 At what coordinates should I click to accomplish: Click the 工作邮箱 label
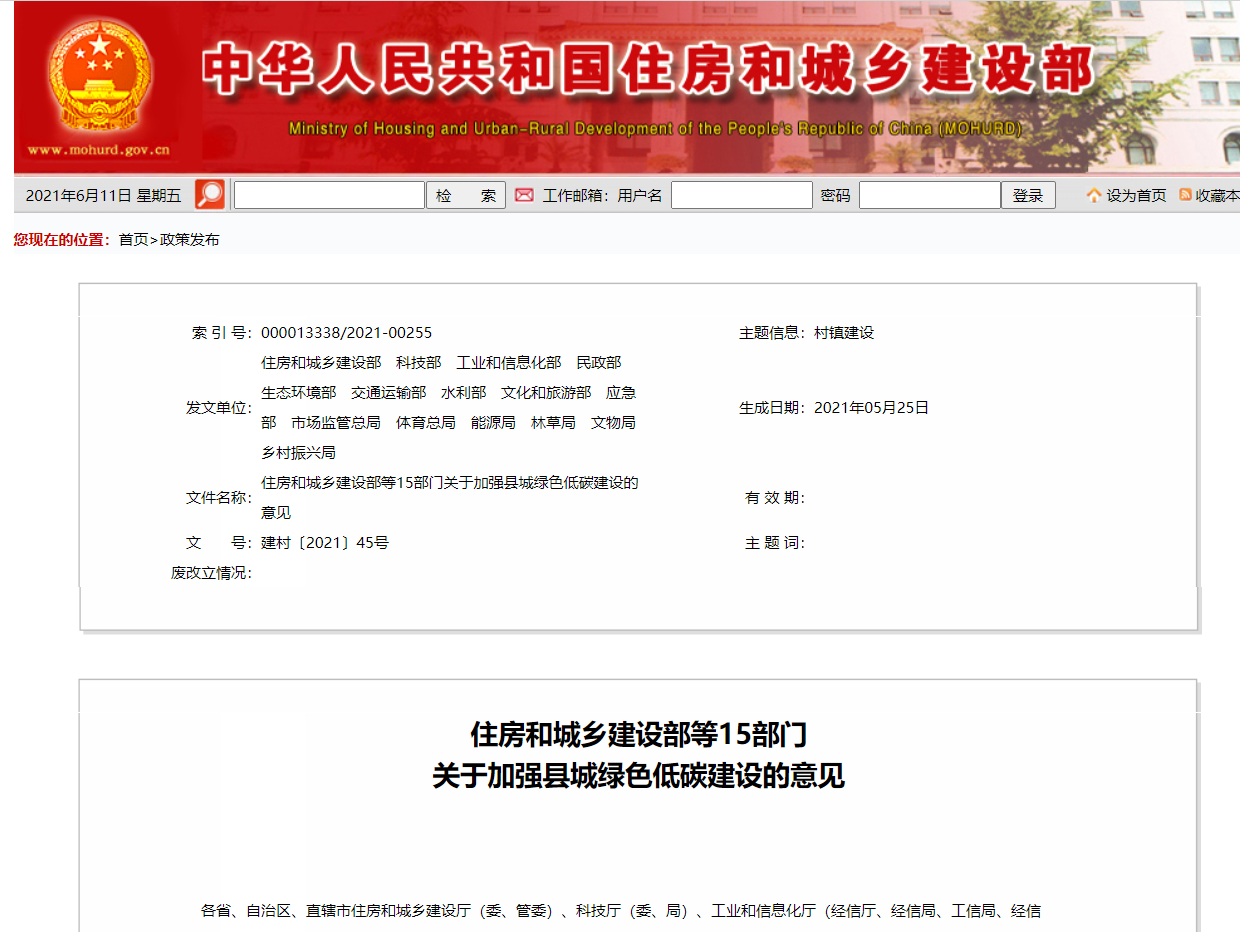576,196
